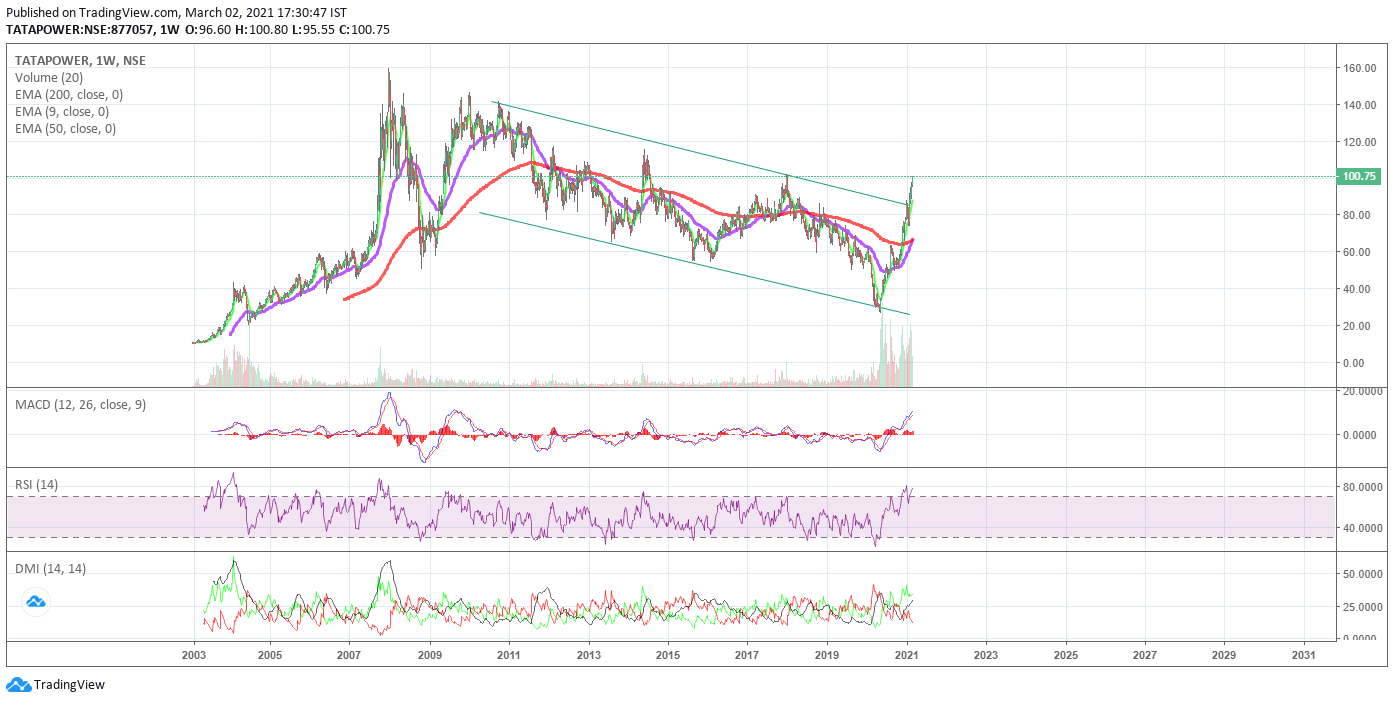Select 40.0000 on the RSI axis
This screenshot has width=1394, height=703.
(x=1363, y=528)
